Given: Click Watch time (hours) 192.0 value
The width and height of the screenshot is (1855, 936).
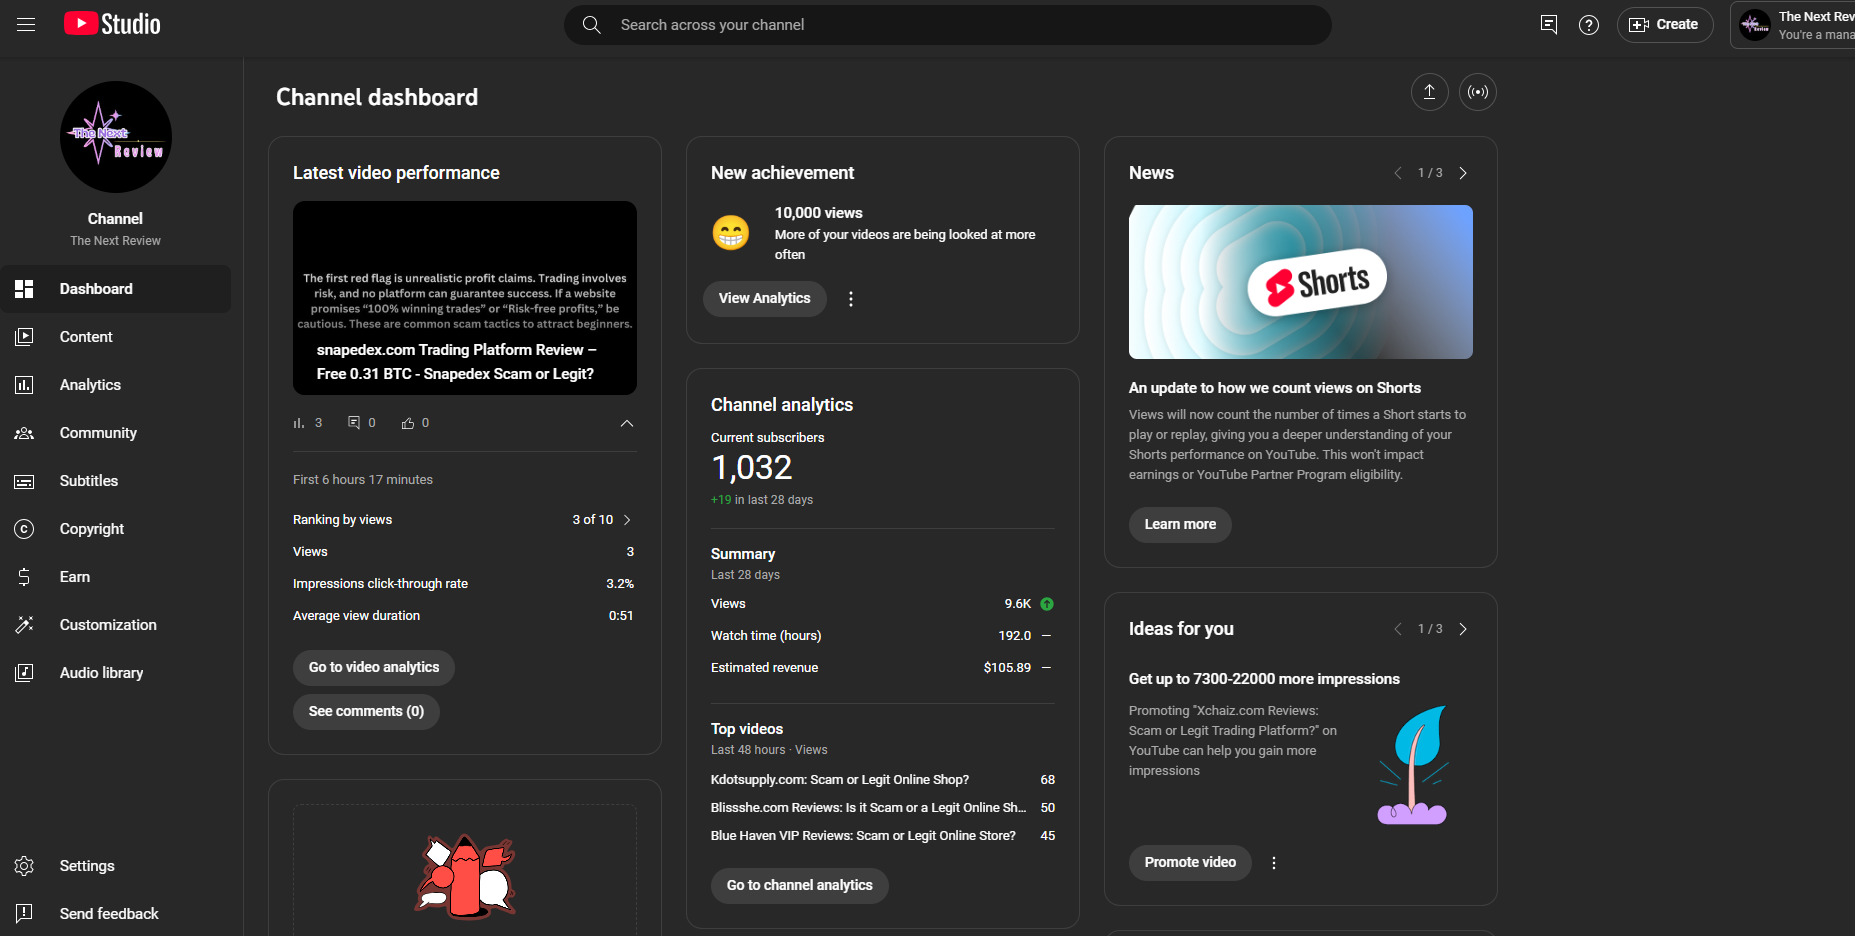Looking at the screenshot, I should coord(1015,636).
